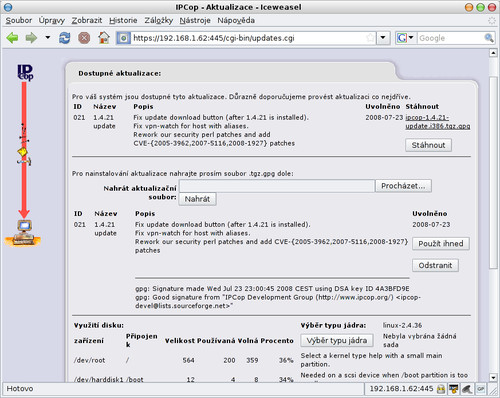Go forward with the green right arrow

31,38
